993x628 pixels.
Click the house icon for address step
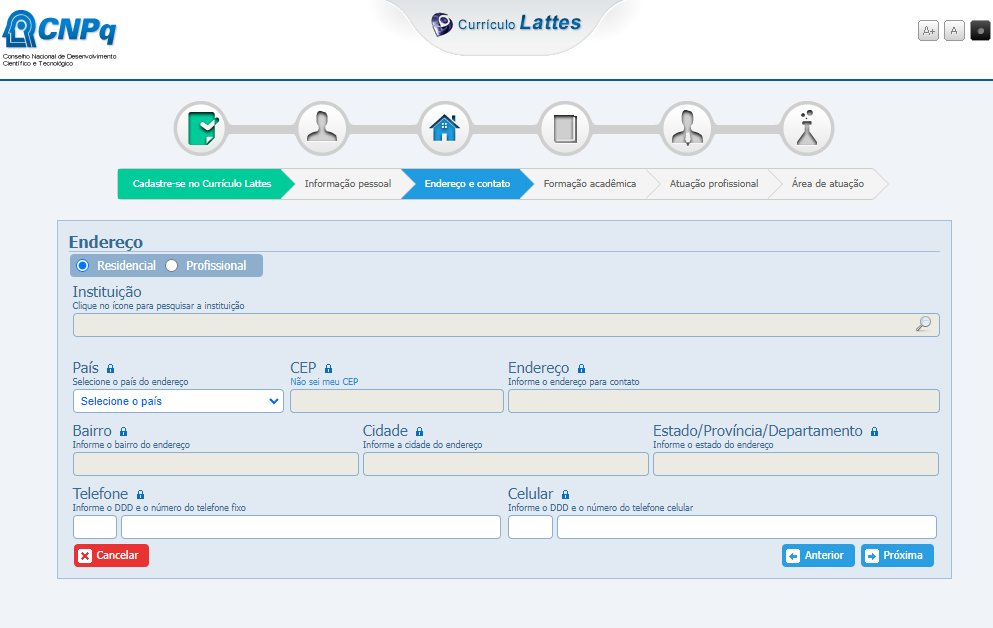coord(443,129)
